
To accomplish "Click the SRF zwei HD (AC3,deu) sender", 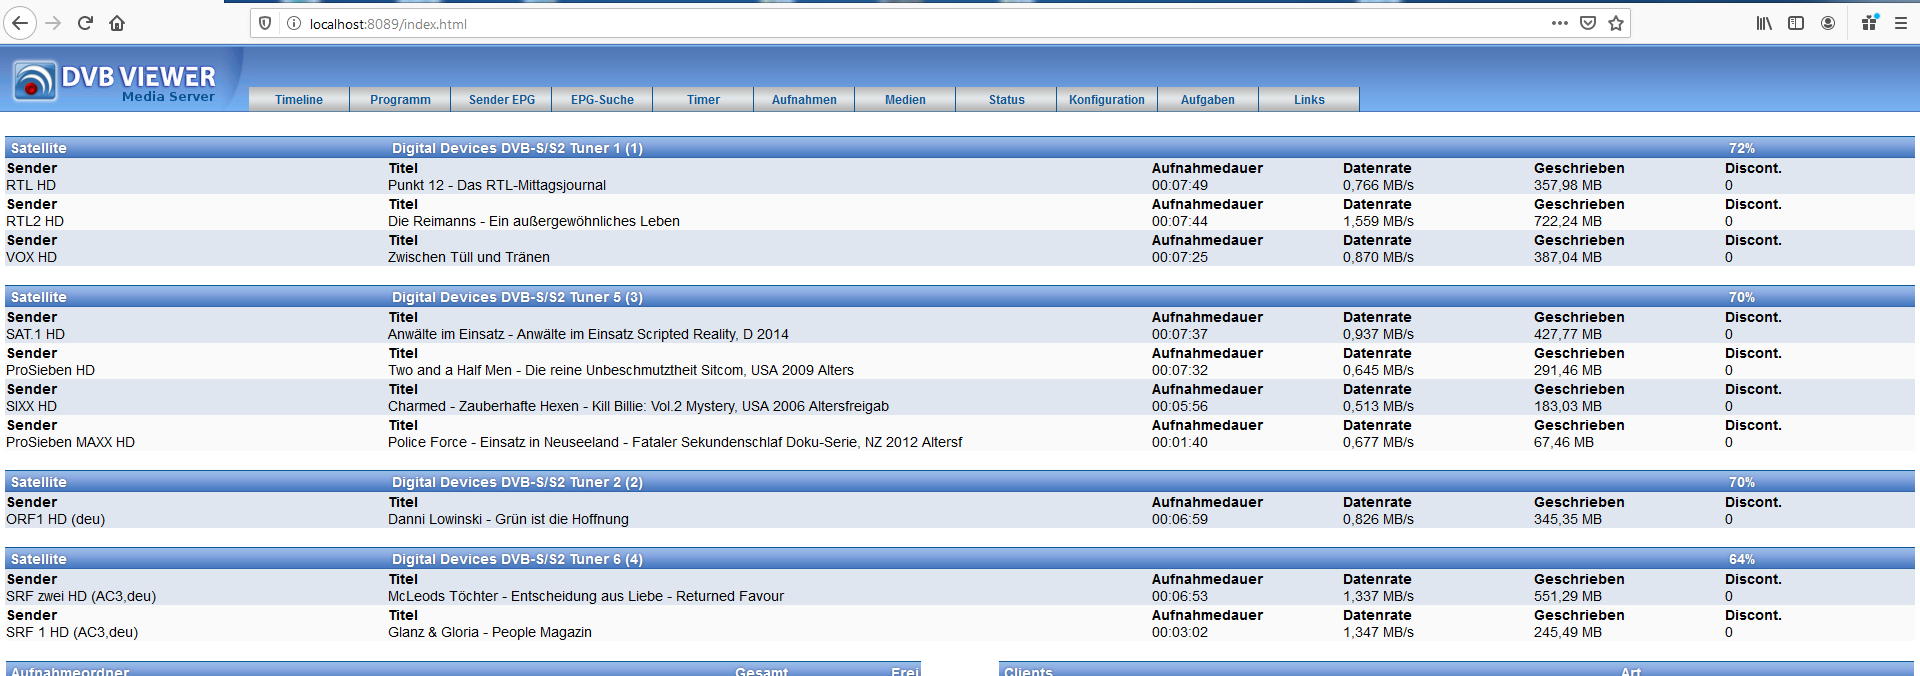I will click(81, 596).
